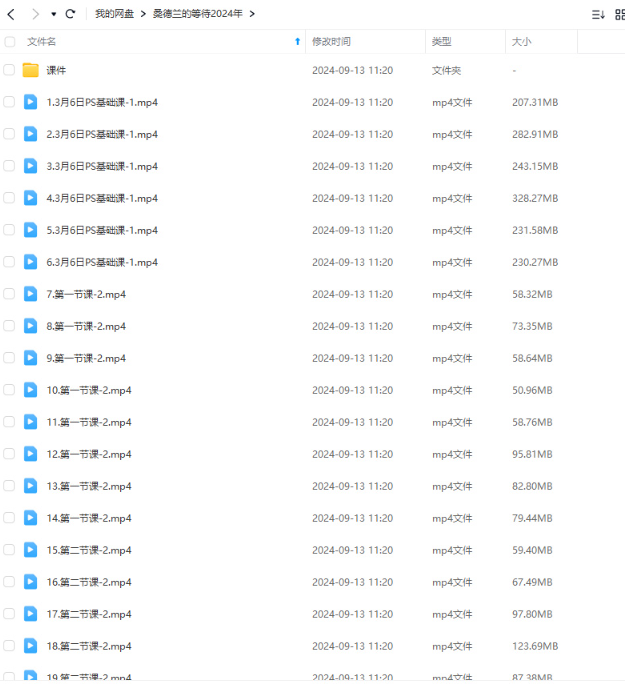Viewport: 626px width, 684px height.
Task: Click the 58.64MB size value
Action: (x=532, y=358)
